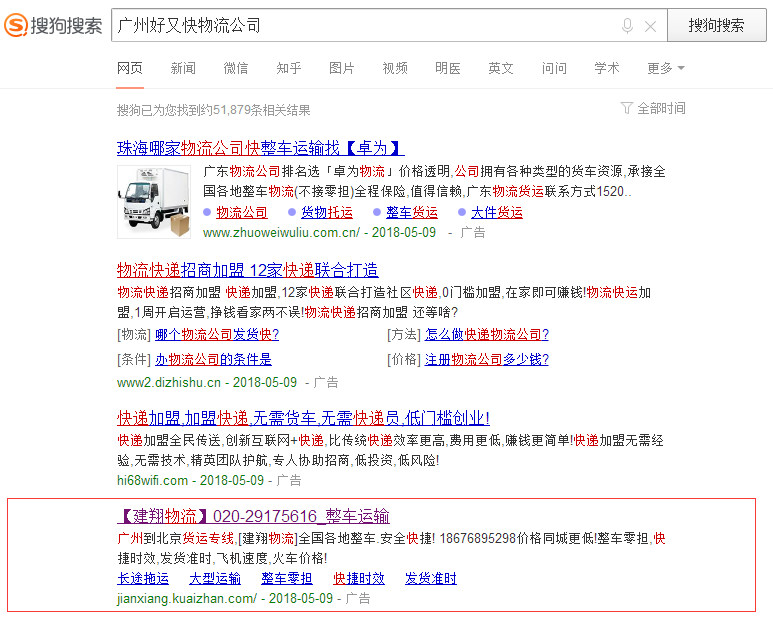The height and width of the screenshot is (618, 773).
Task: Open the 大型运输 sublink
Action: 215,578
